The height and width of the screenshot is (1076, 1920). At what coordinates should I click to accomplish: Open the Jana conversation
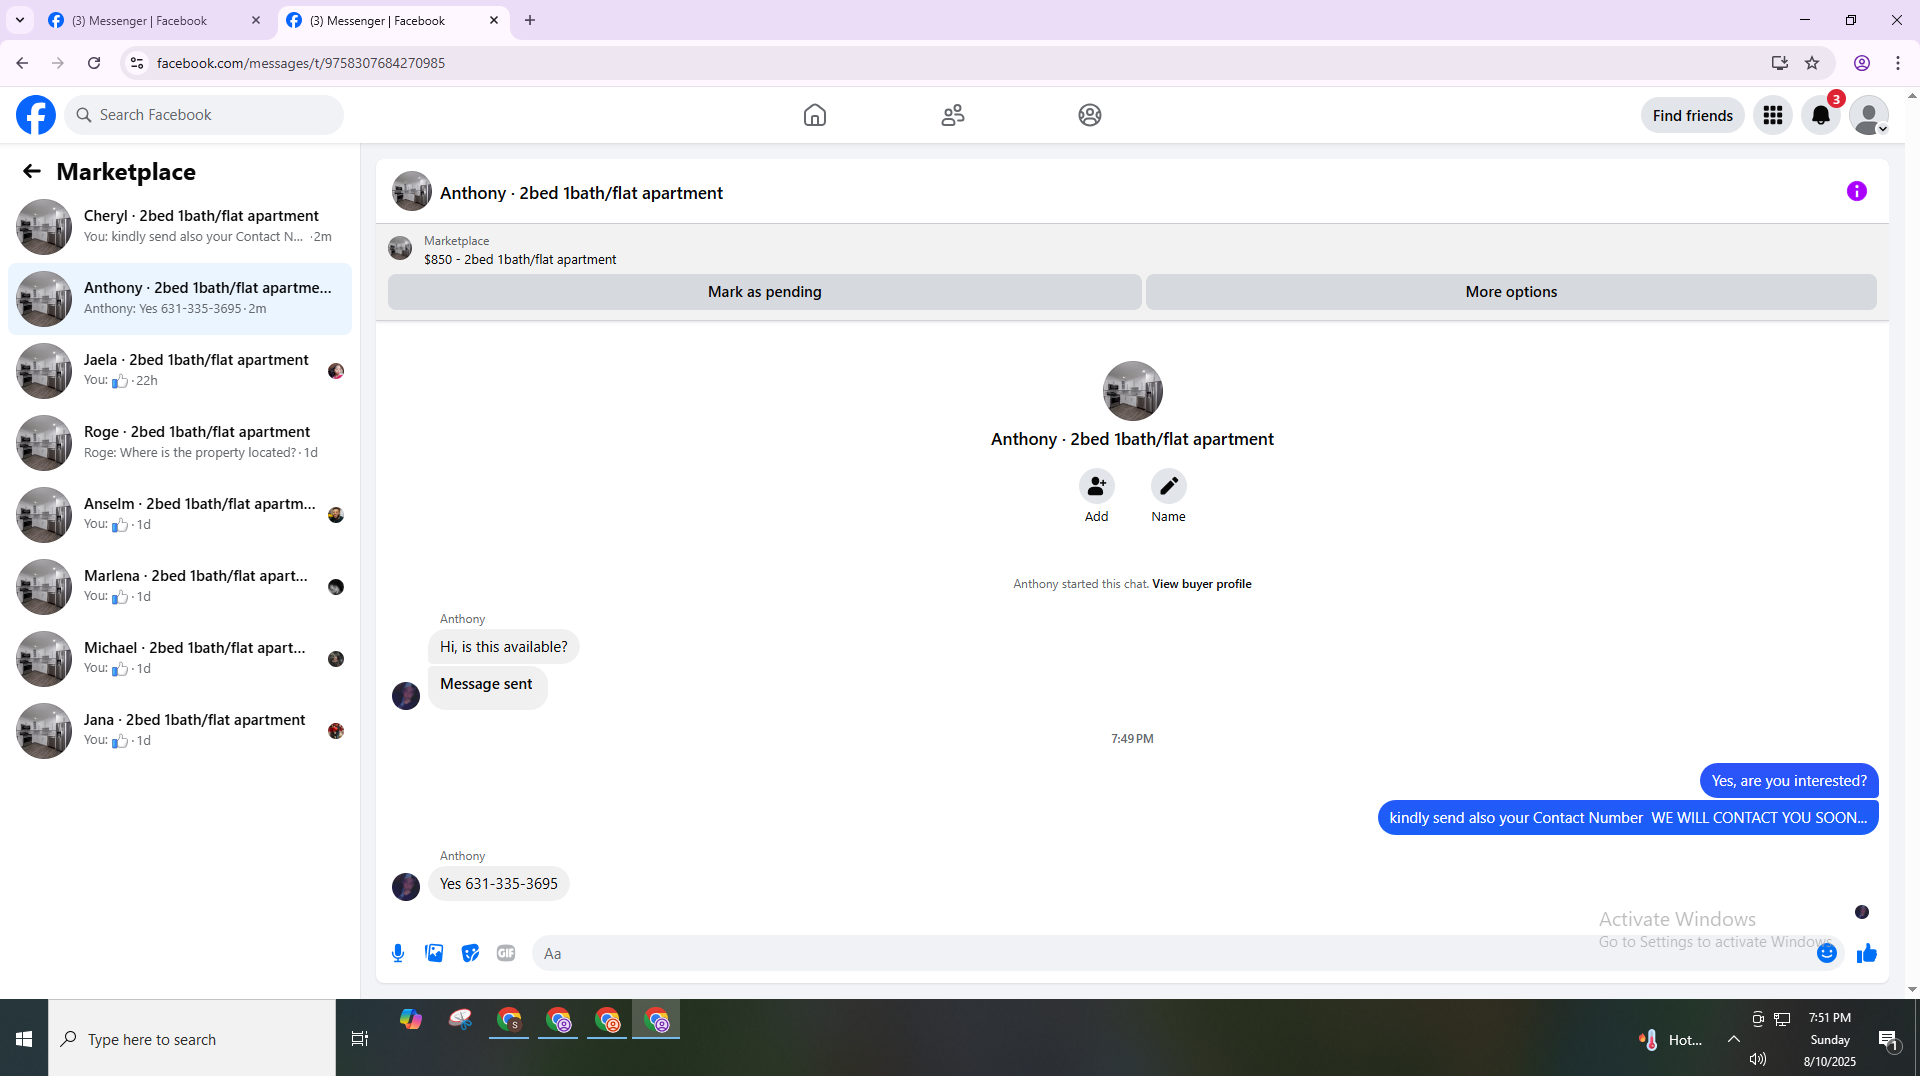pos(180,730)
